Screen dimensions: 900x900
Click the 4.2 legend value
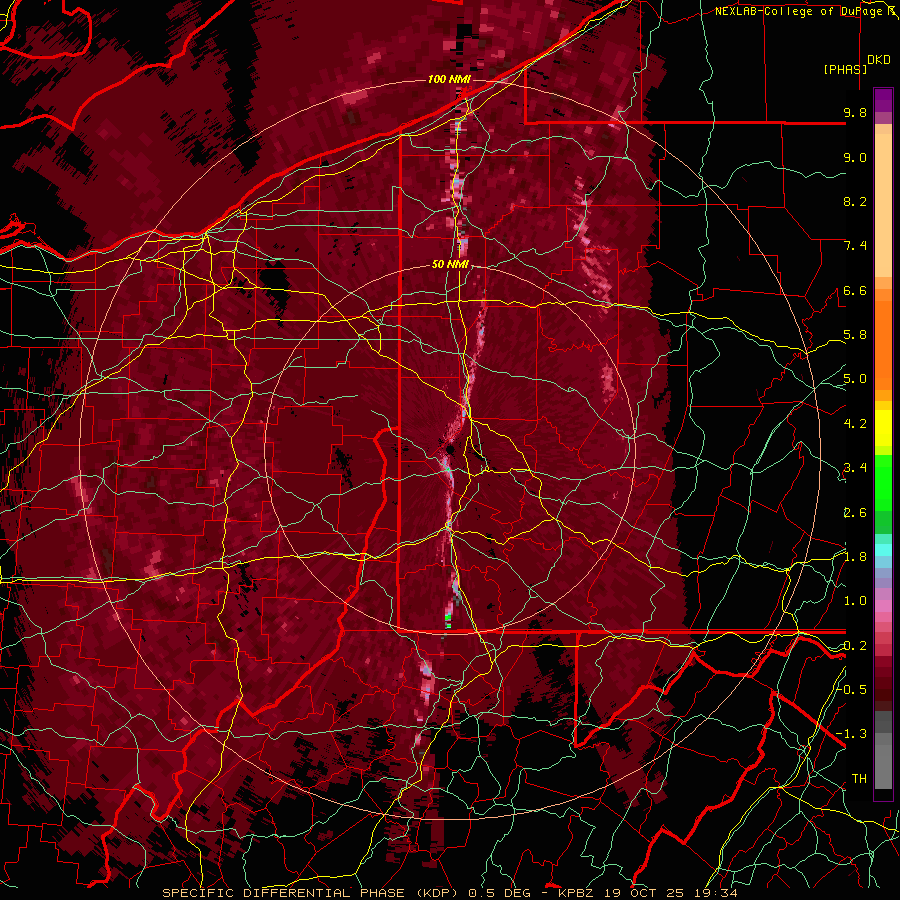pos(855,424)
